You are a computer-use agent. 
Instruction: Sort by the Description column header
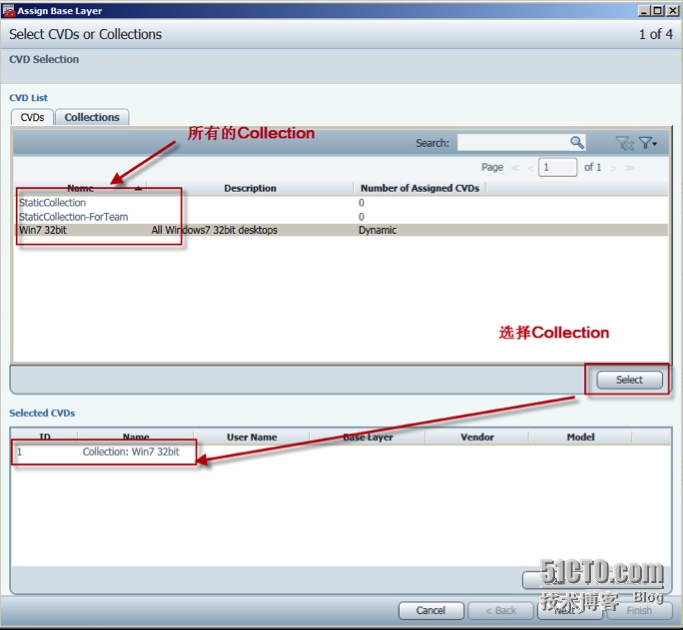tap(250, 188)
